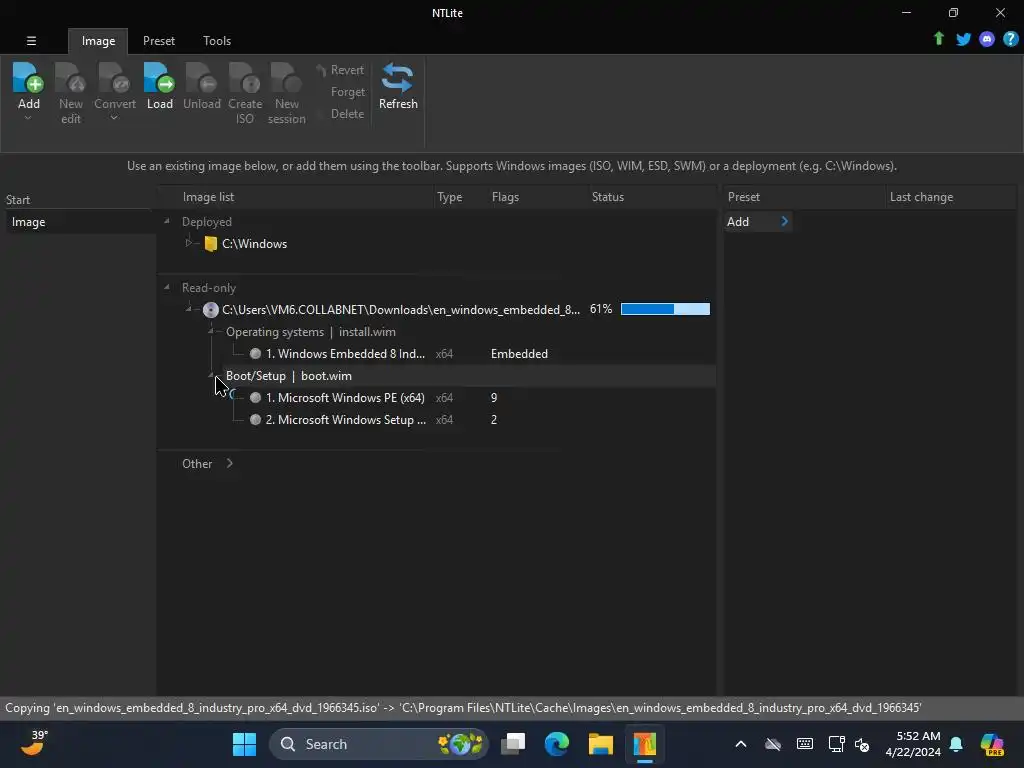Open the hamburger main menu
Image resolution: width=1024 pixels, height=768 pixels.
tap(31, 40)
